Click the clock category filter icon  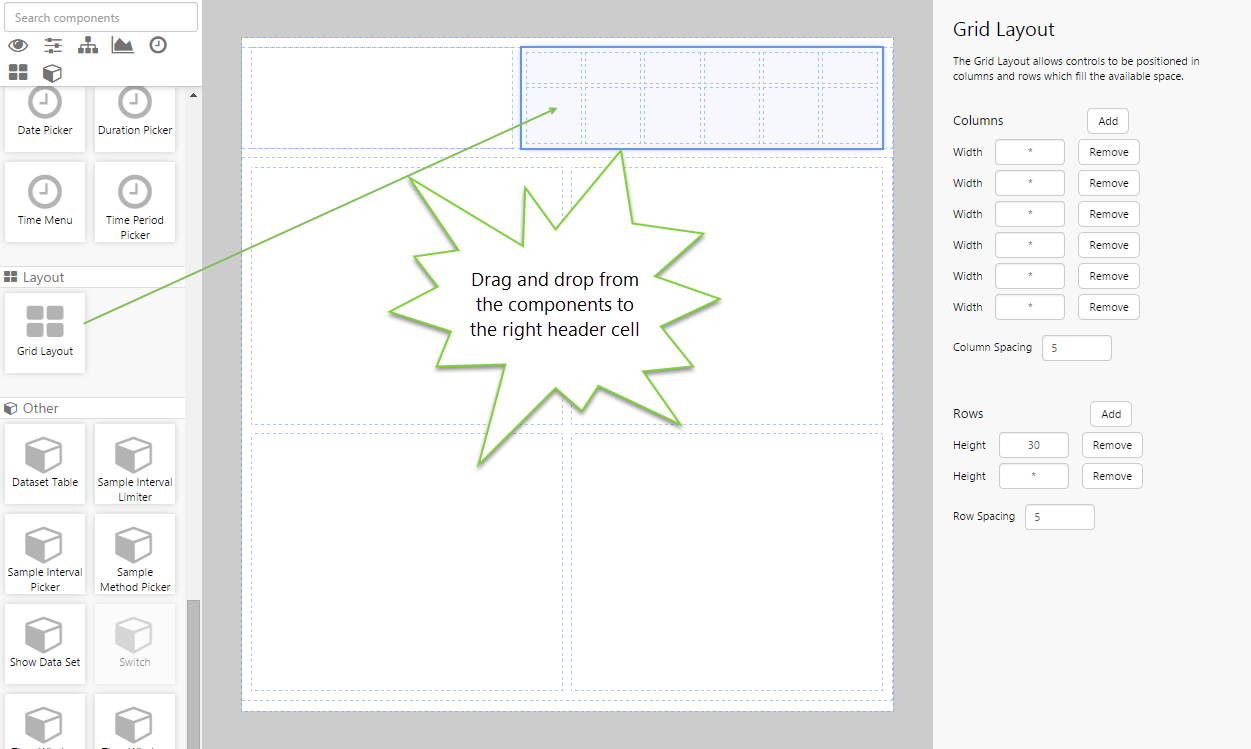pyautogui.click(x=158, y=45)
